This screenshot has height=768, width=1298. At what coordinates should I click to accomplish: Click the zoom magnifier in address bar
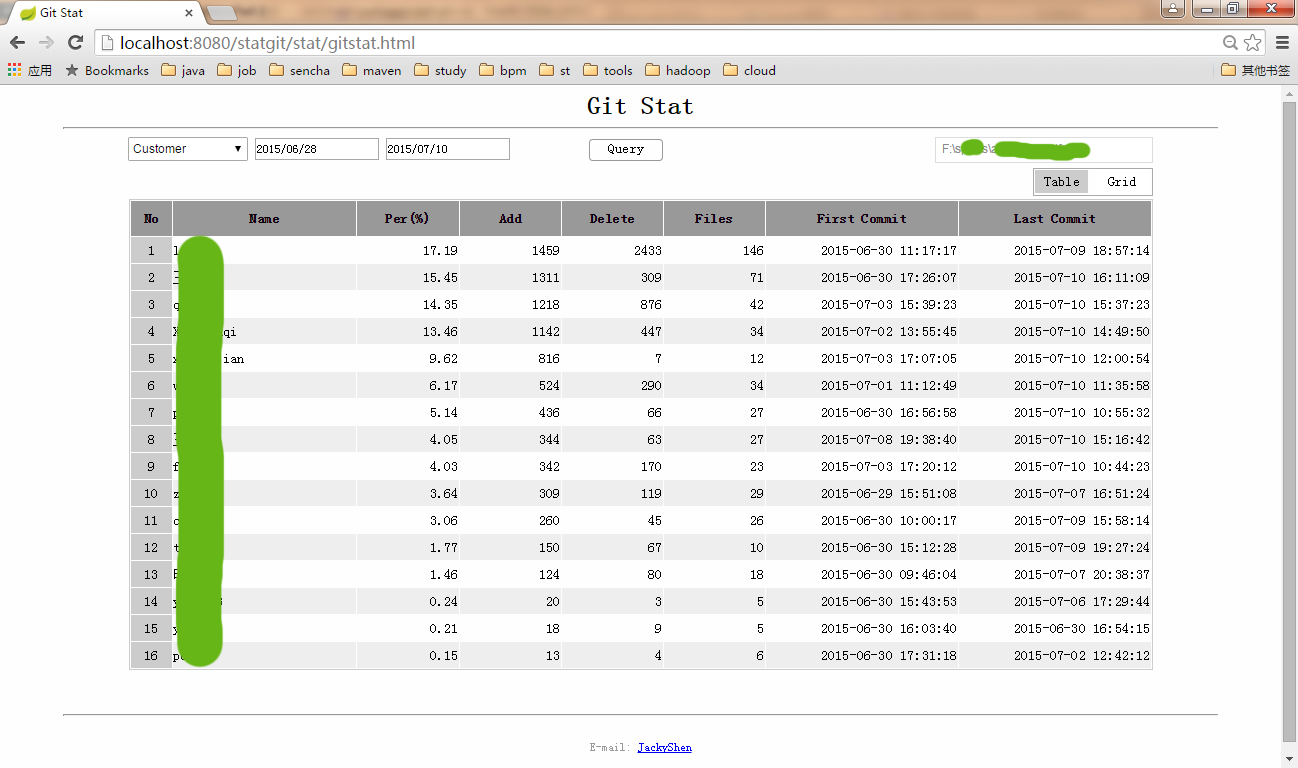[1231, 43]
